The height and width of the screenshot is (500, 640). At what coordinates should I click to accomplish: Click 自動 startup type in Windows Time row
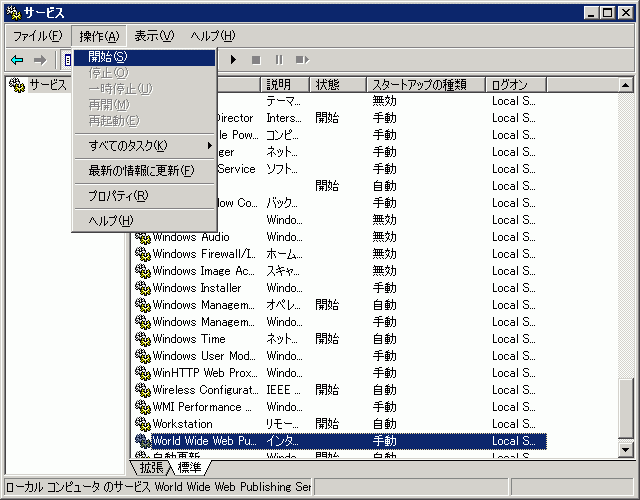point(384,339)
